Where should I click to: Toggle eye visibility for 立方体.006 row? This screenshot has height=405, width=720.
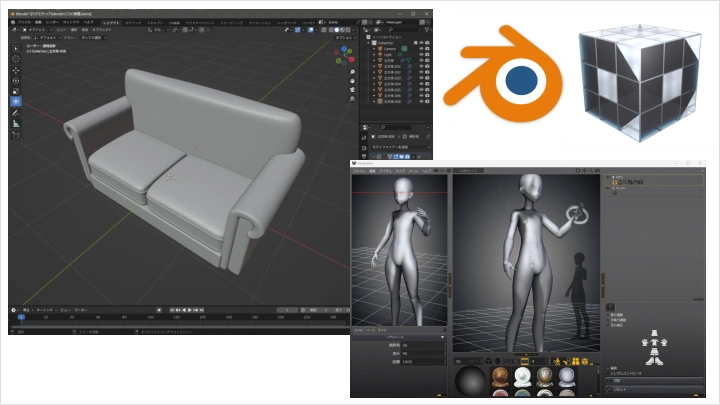tap(421, 96)
